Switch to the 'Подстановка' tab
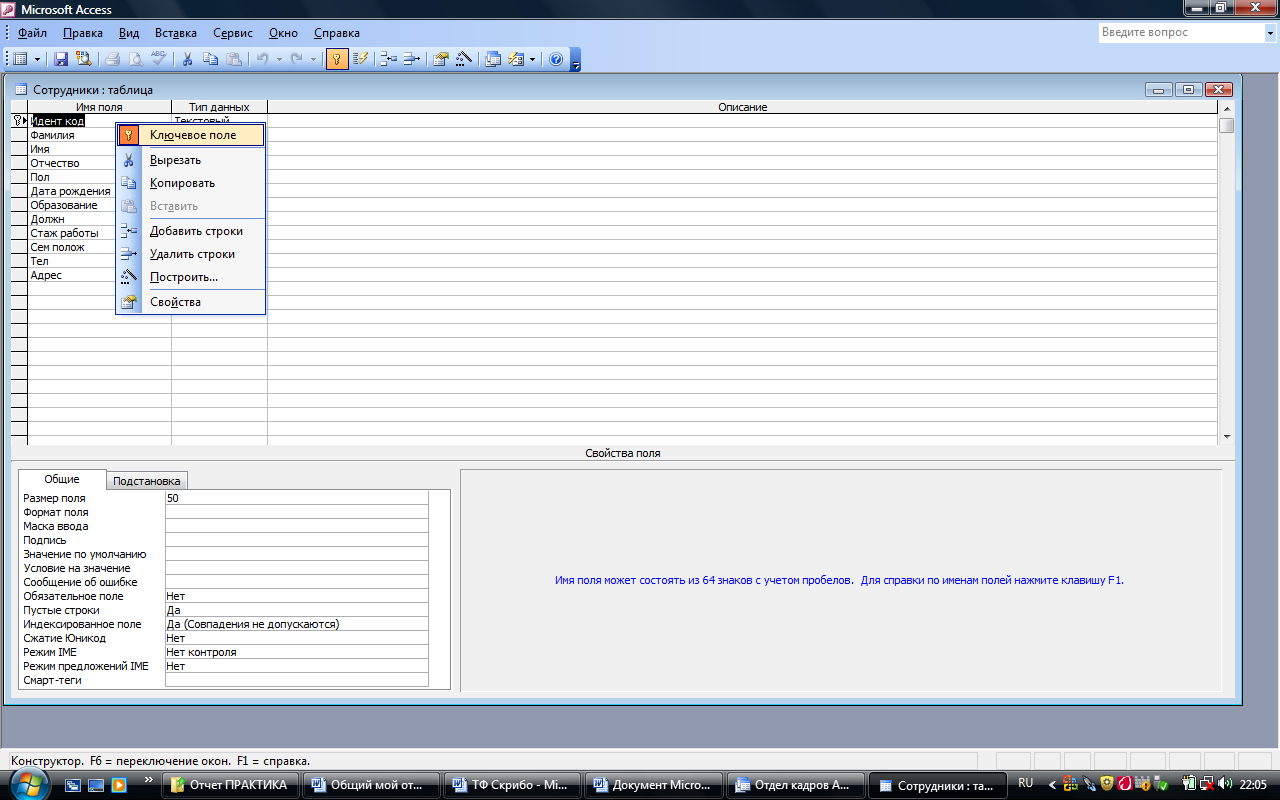The image size is (1280, 800). pos(147,481)
